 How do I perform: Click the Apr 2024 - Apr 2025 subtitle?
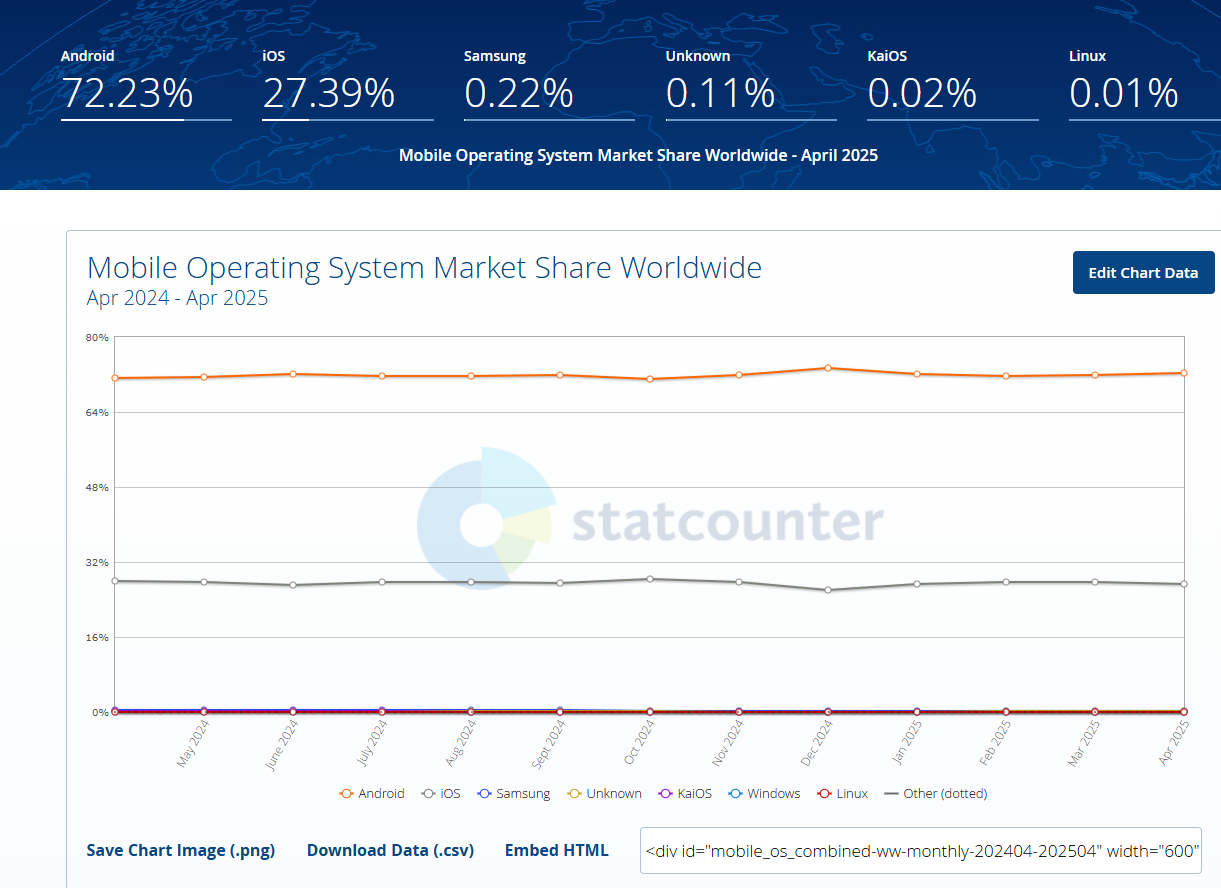pyautogui.click(x=177, y=298)
